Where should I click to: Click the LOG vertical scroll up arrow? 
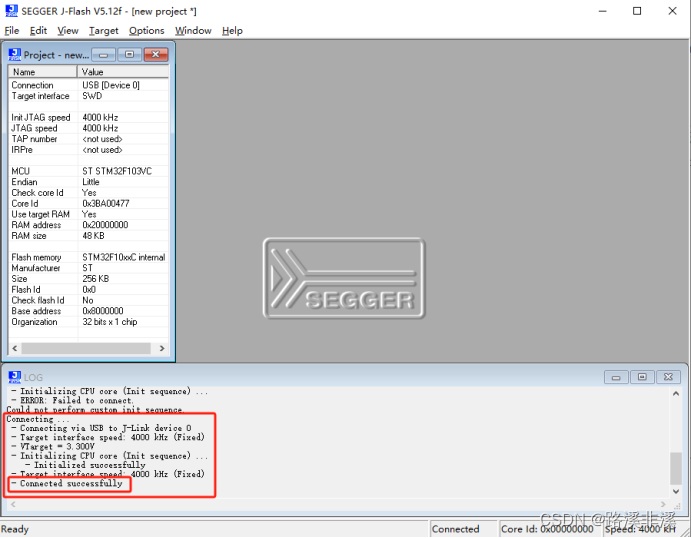click(676, 394)
